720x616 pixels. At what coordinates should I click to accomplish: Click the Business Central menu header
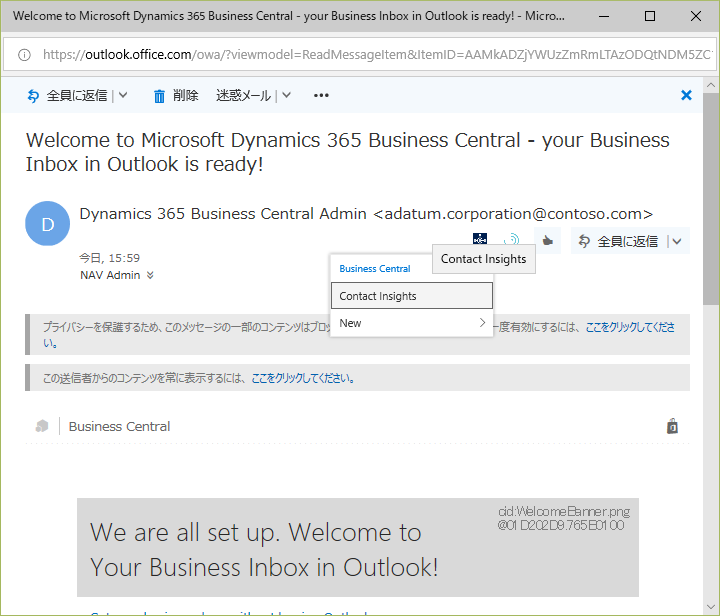click(x=375, y=269)
